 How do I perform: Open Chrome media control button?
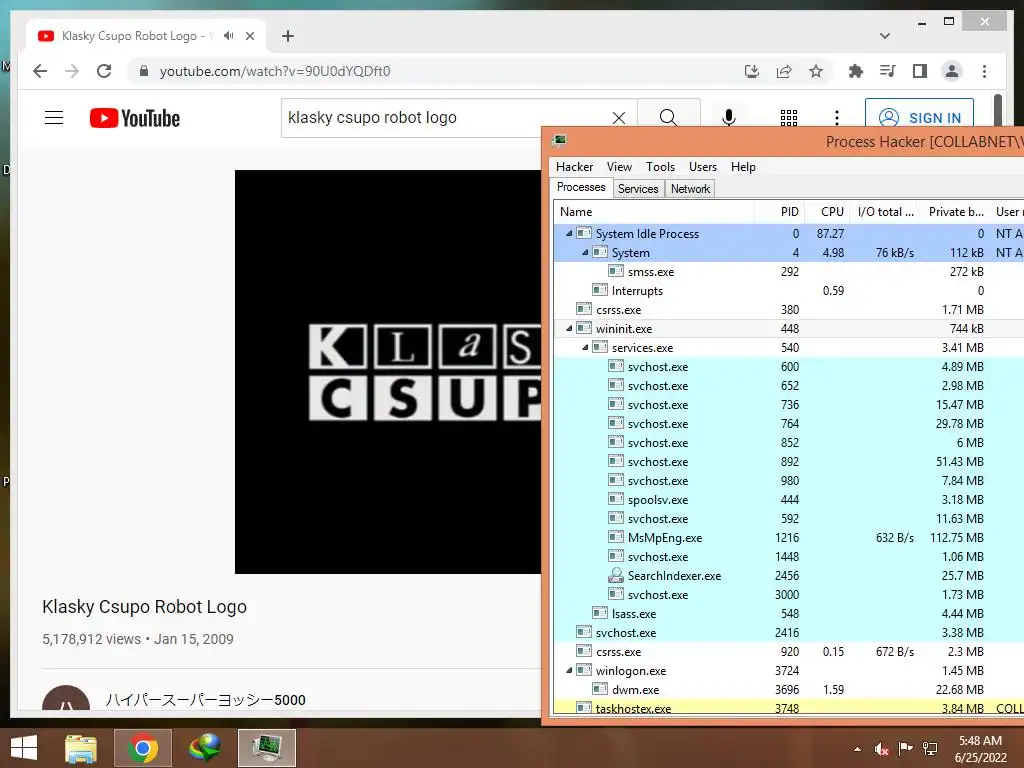pos(888,71)
